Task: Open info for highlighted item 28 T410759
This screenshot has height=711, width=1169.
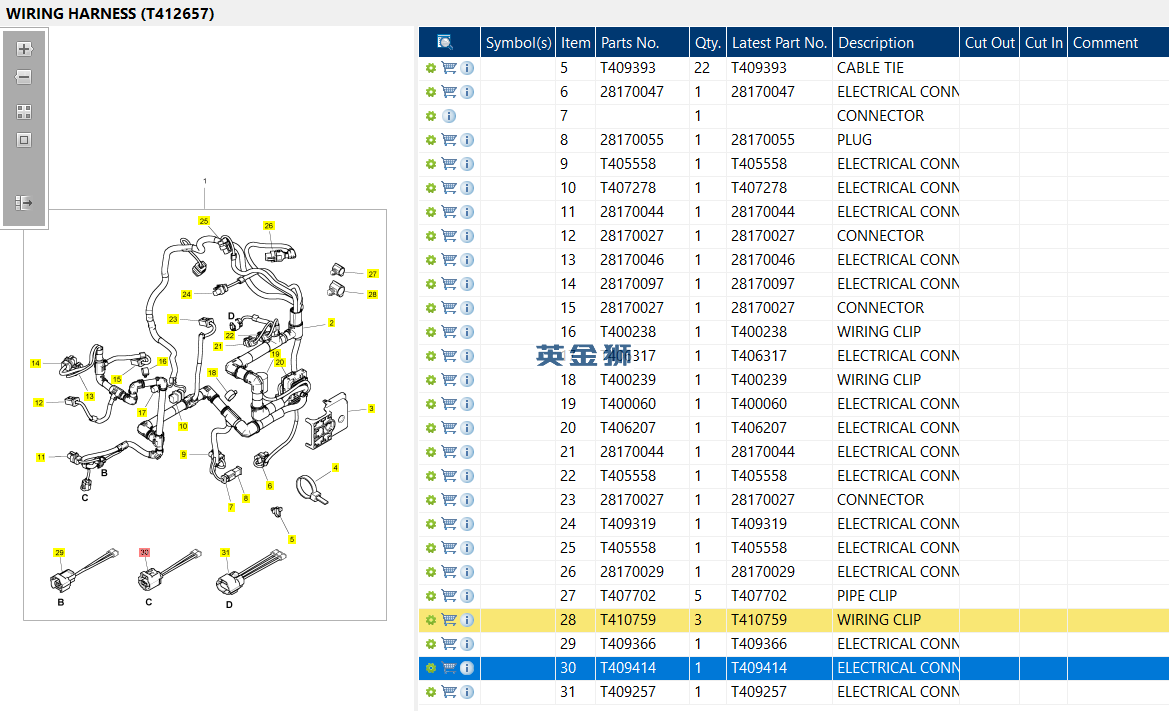Action: pos(467,620)
